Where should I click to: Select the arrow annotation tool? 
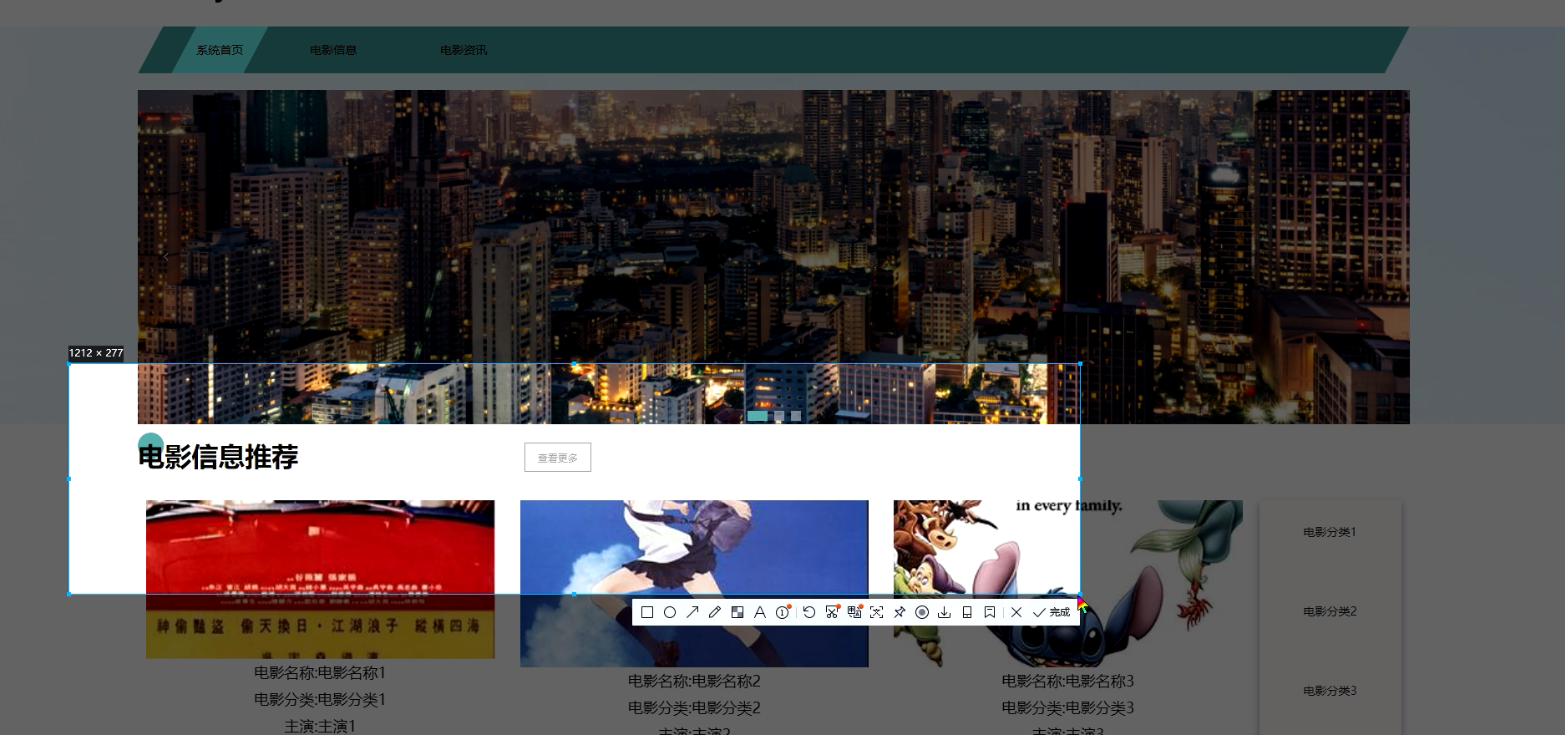[x=692, y=612]
